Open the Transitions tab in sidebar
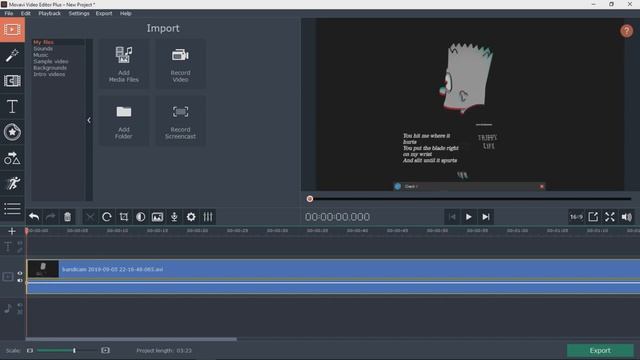This screenshot has width=640, height=360. pos(12,81)
